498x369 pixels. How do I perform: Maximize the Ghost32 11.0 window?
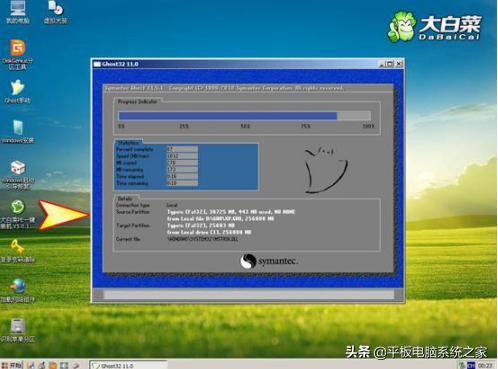pyautogui.click(x=390, y=64)
